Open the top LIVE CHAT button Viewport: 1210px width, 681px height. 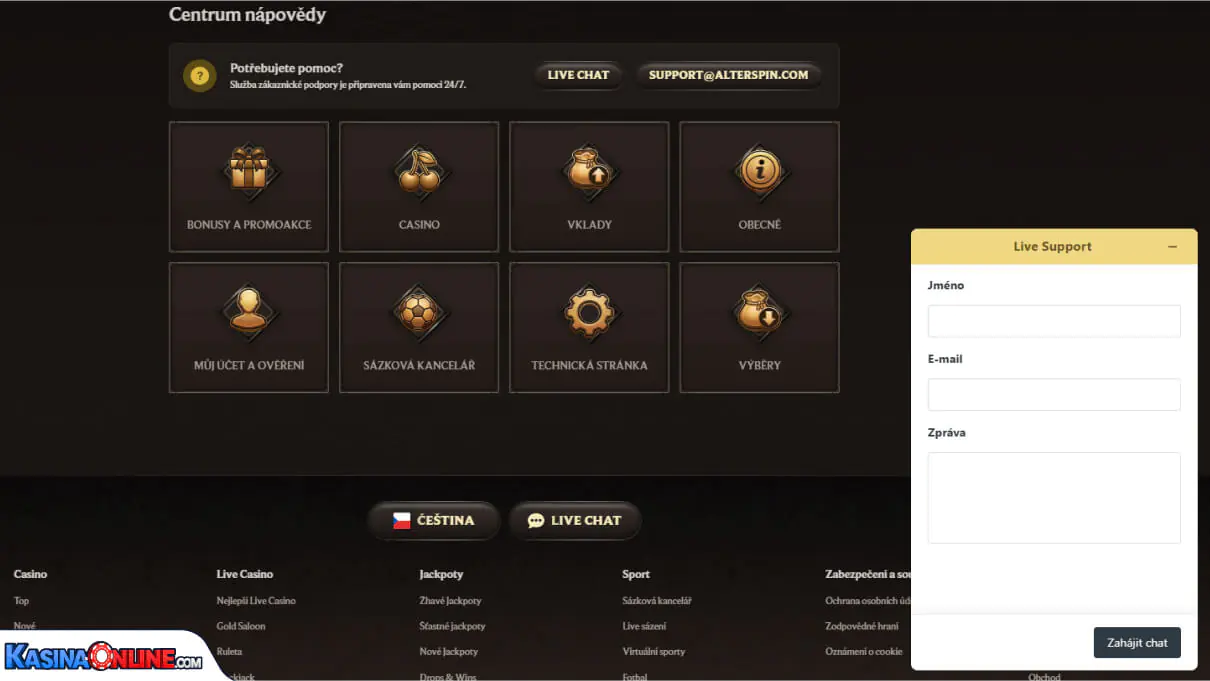pyautogui.click(x=577, y=74)
